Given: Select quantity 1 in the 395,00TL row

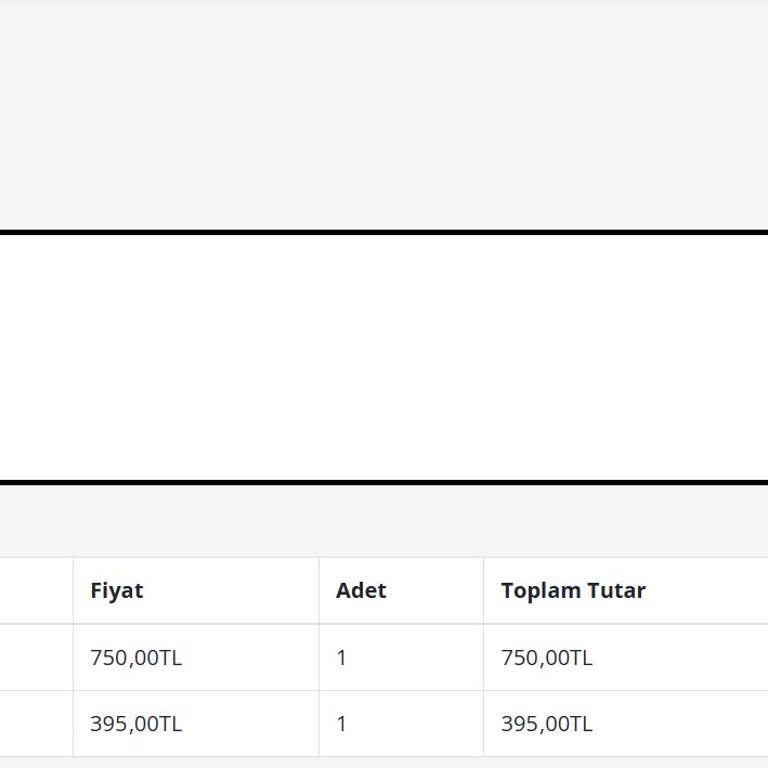Looking at the screenshot, I should [x=342, y=723].
